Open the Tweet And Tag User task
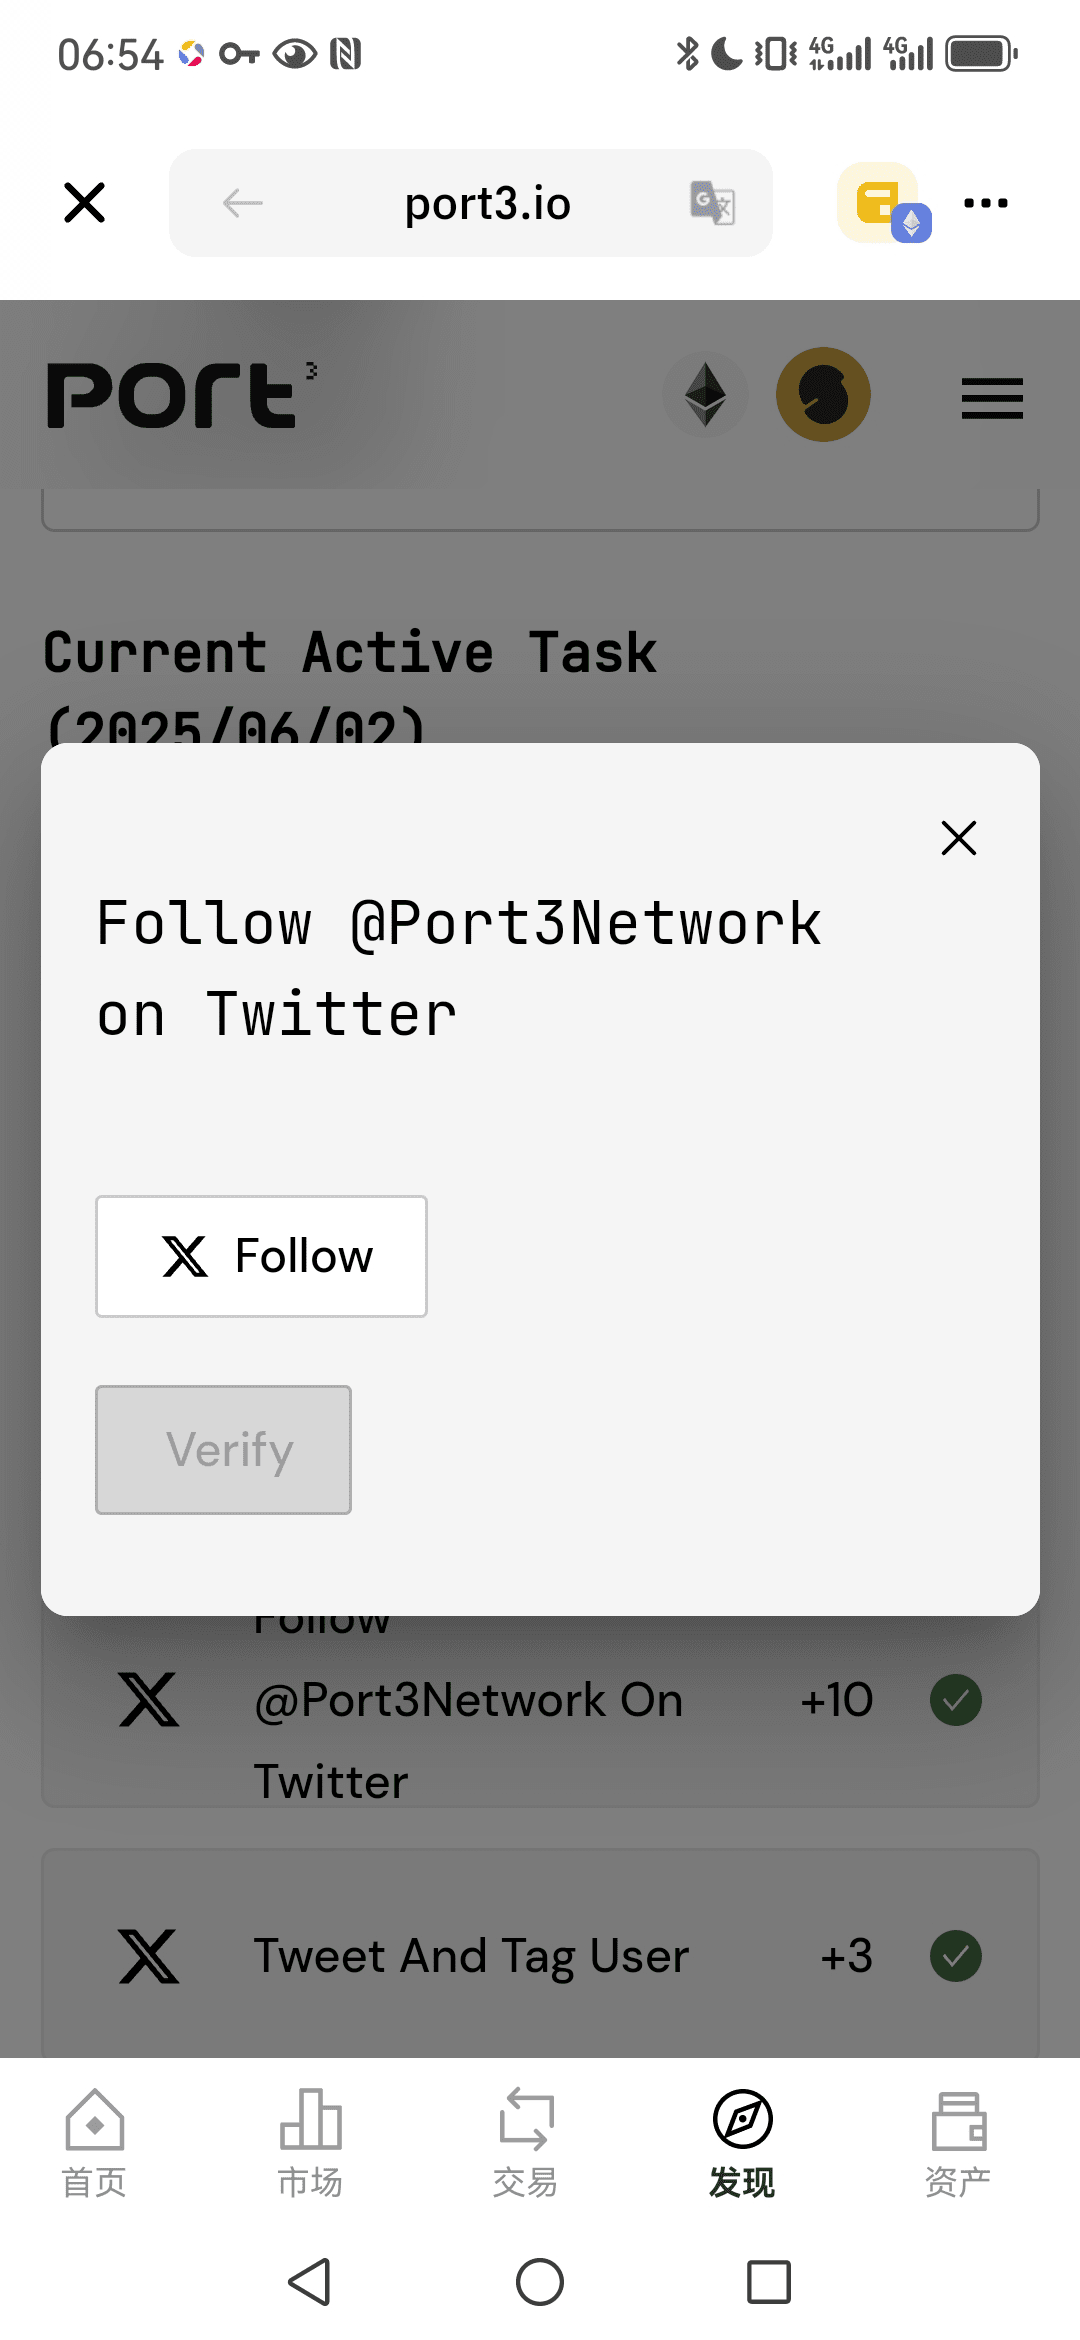This screenshot has width=1080, height=2340. coord(540,1954)
